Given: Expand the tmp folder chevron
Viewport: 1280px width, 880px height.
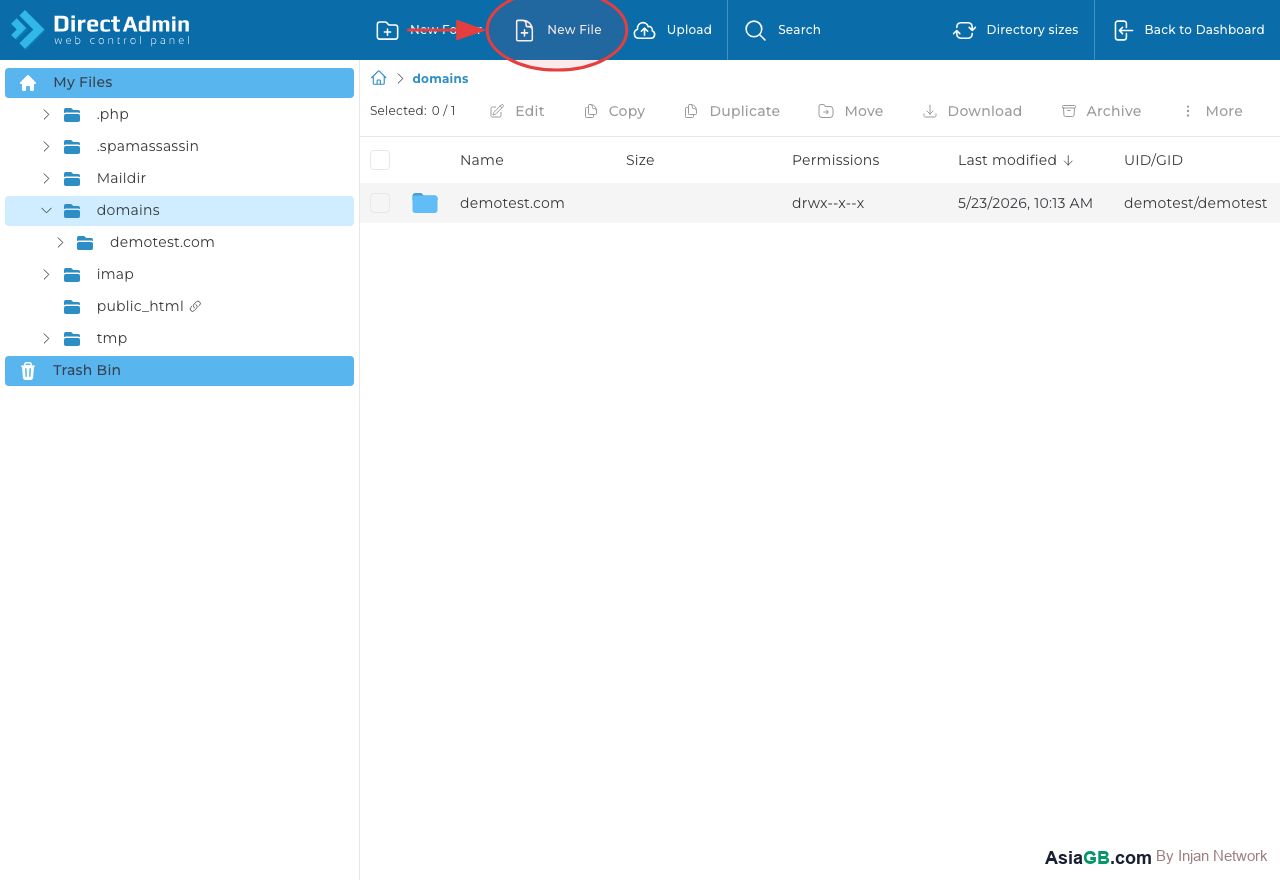Looking at the screenshot, I should point(46,339).
